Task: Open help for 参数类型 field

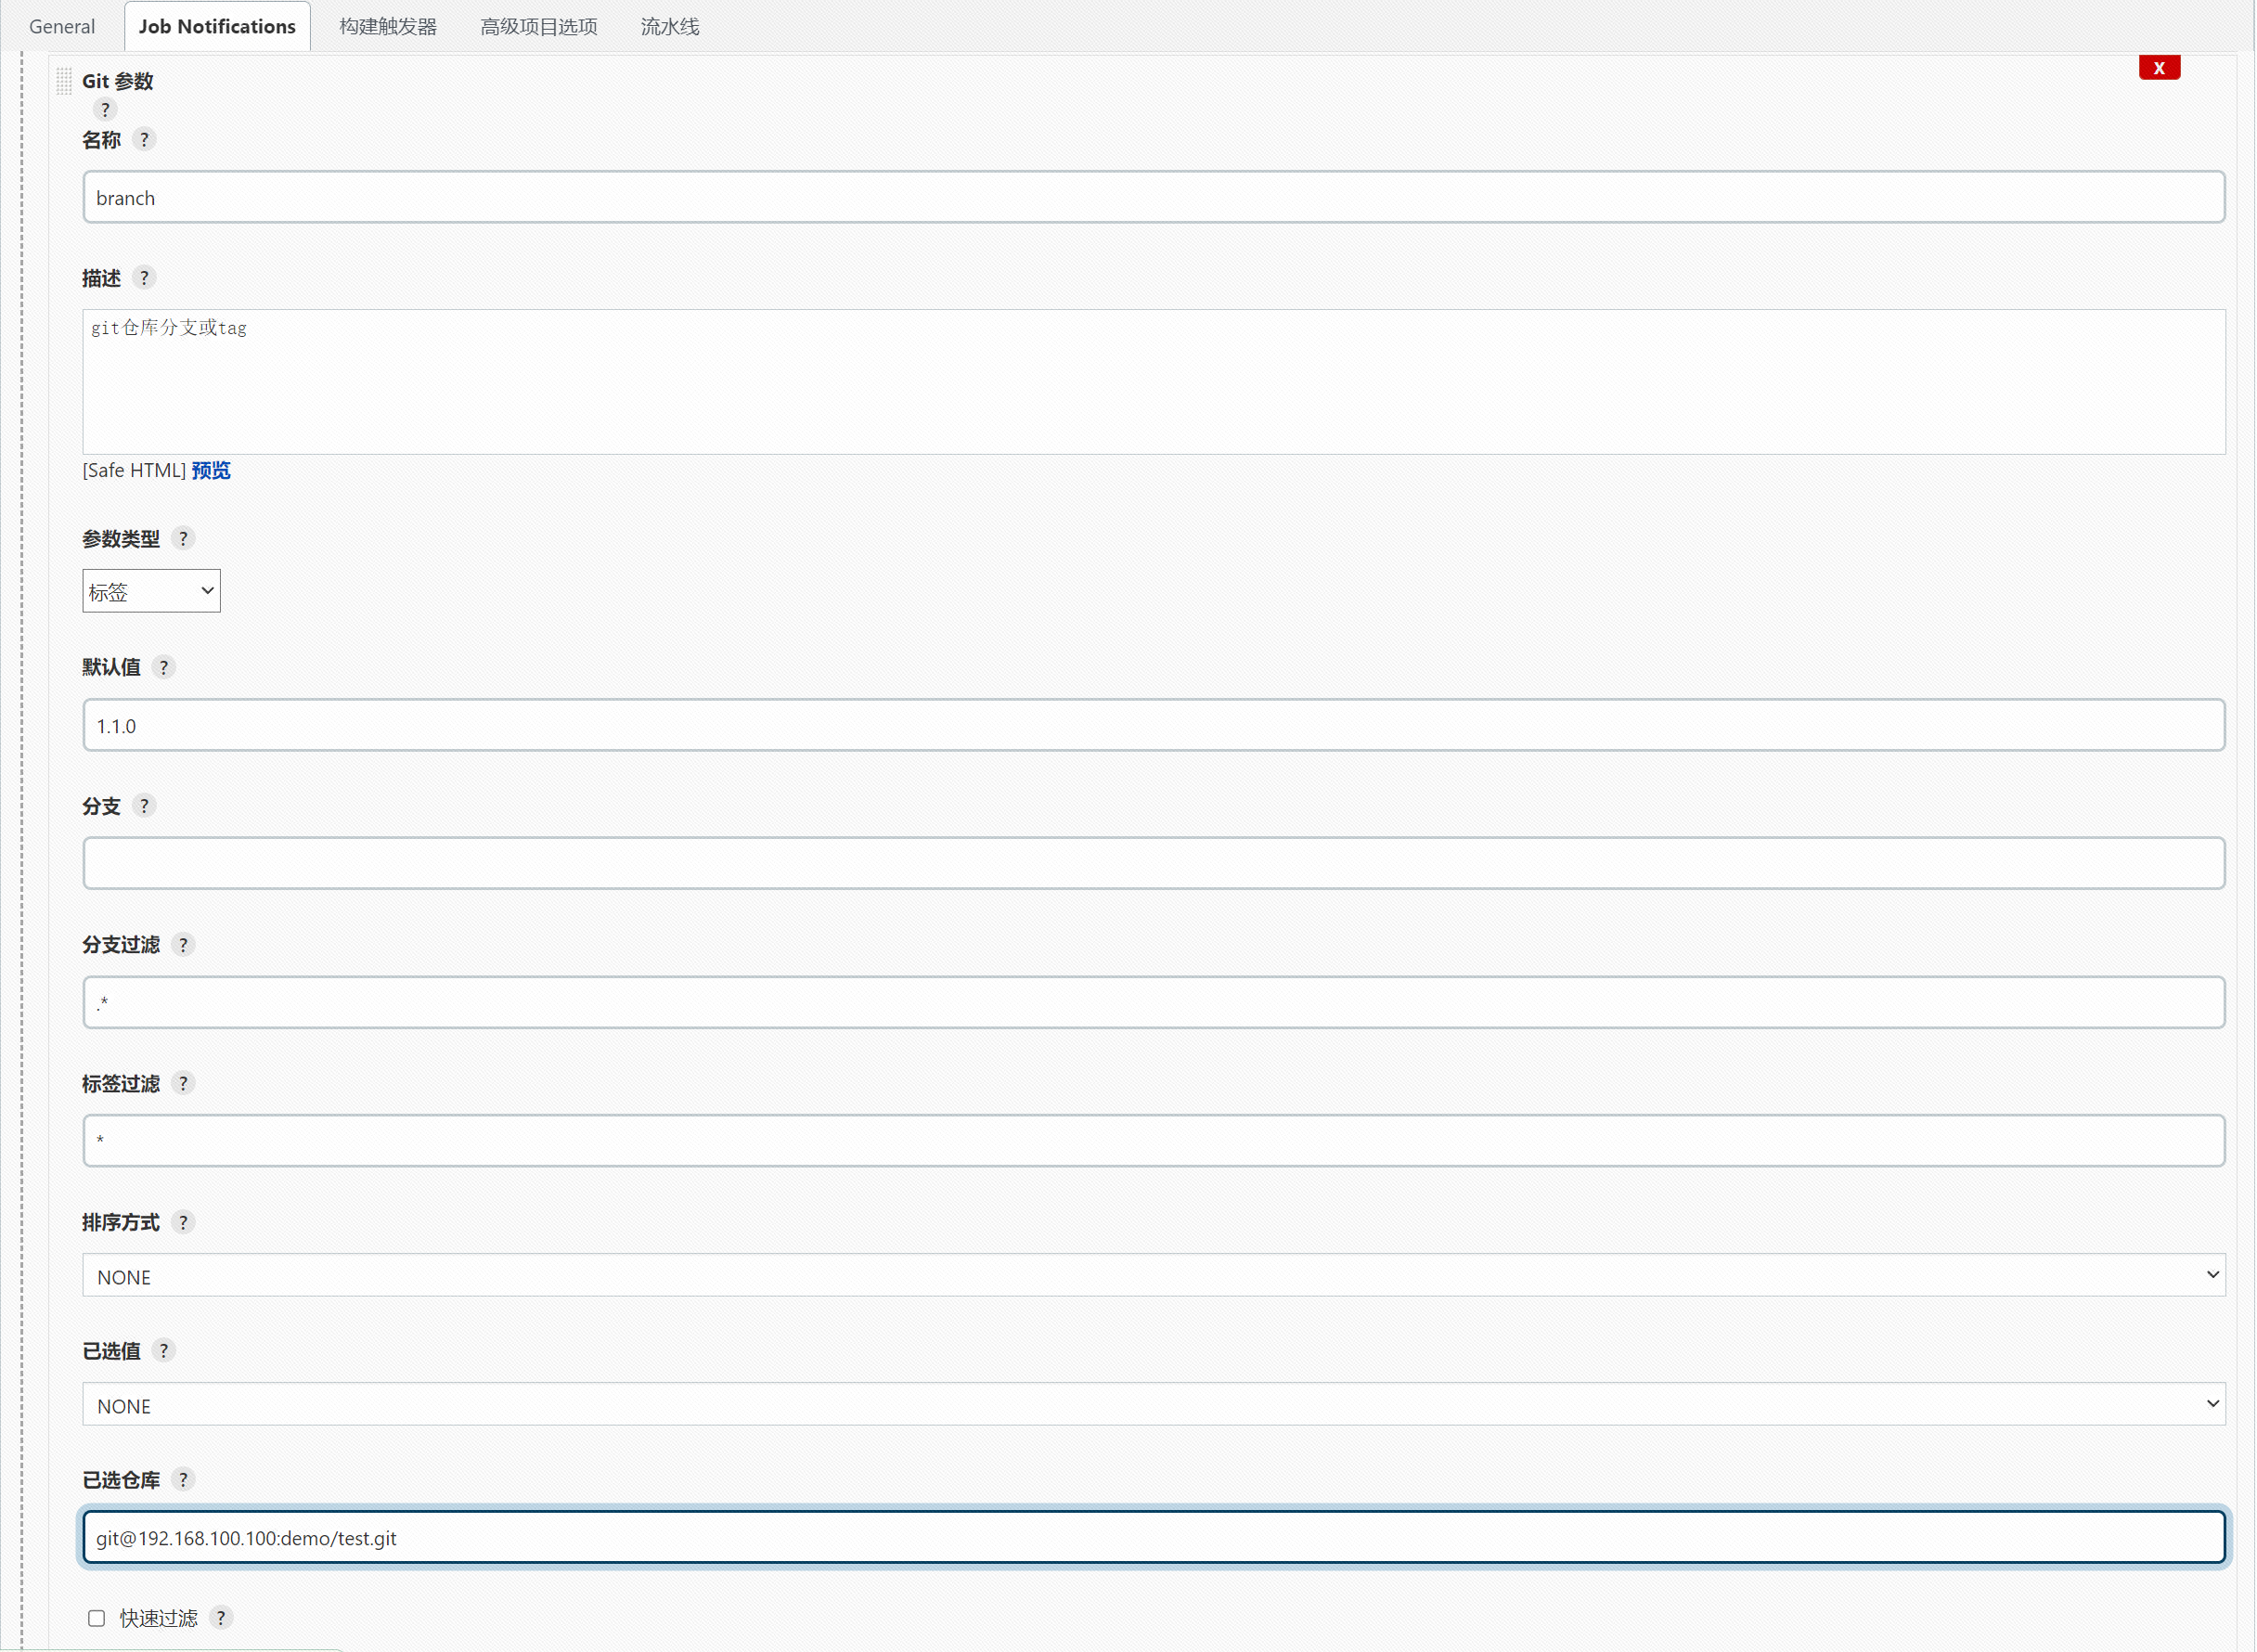Action: point(183,538)
